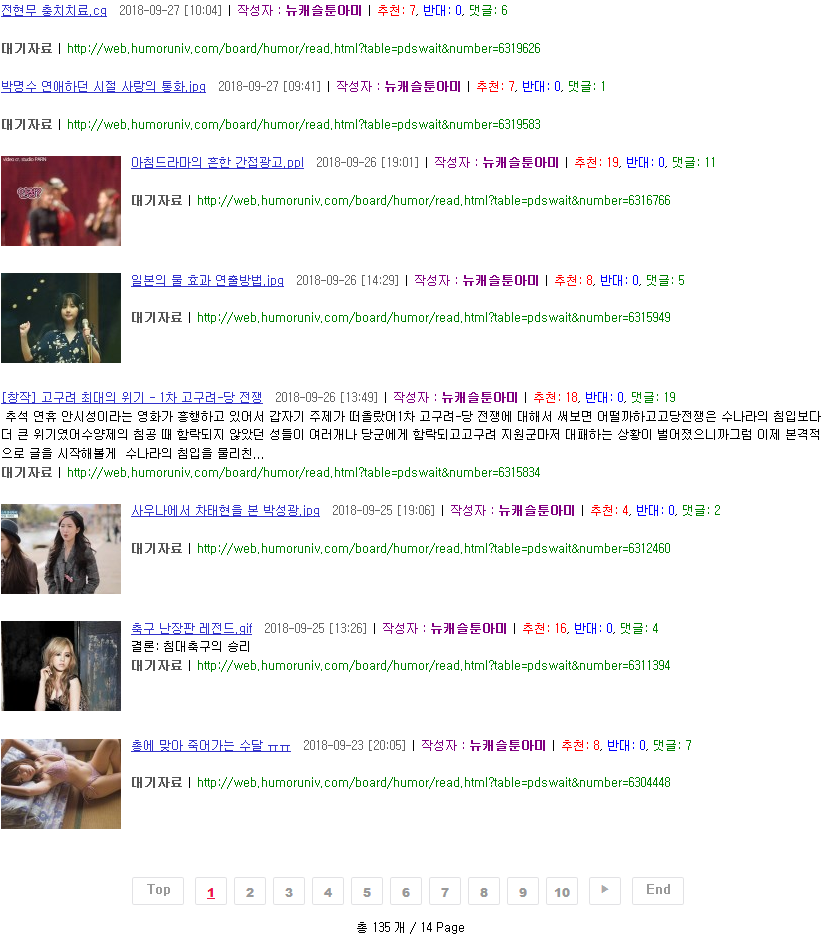Viewport: 833px width, 940px height.
Task: Open URL ending in number=6315949
Action: tap(434, 318)
